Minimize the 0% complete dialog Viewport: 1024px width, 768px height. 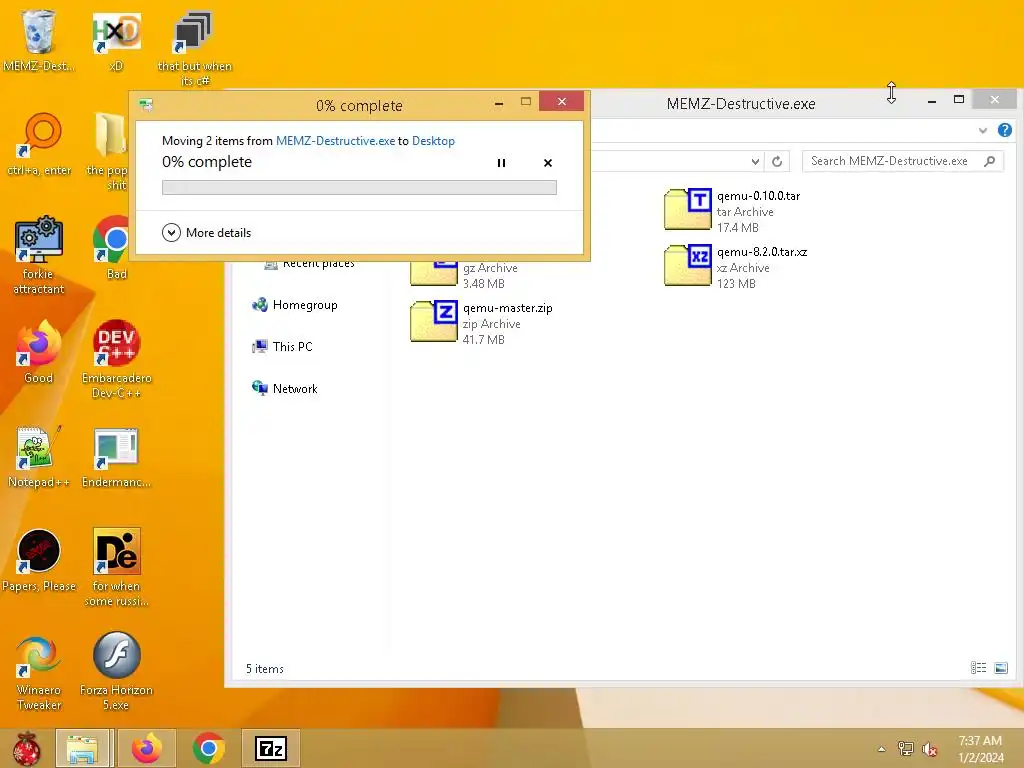tap(499, 103)
